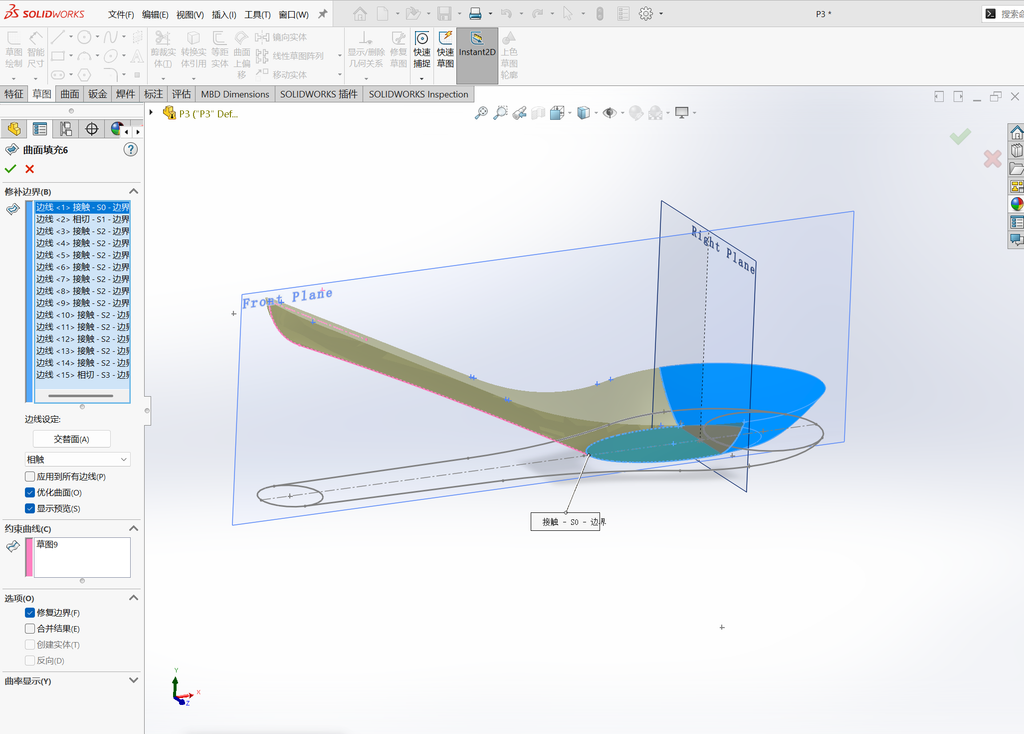Expand the 曲率显示(Y) section
The width and height of the screenshot is (1024, 734).
[133, 680]
